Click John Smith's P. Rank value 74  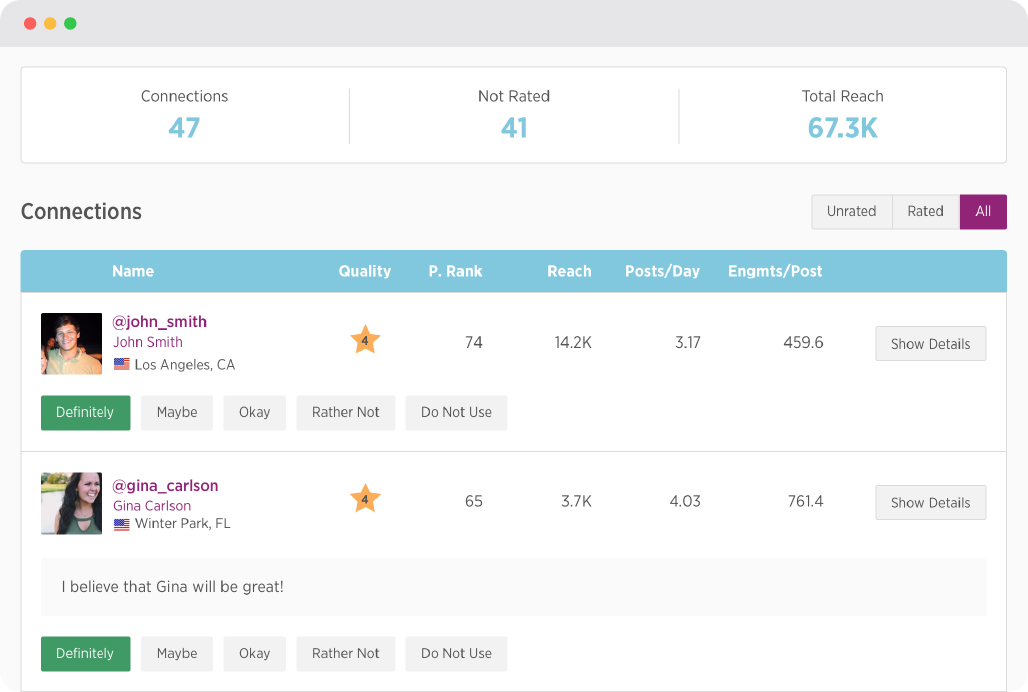point(473,343)
